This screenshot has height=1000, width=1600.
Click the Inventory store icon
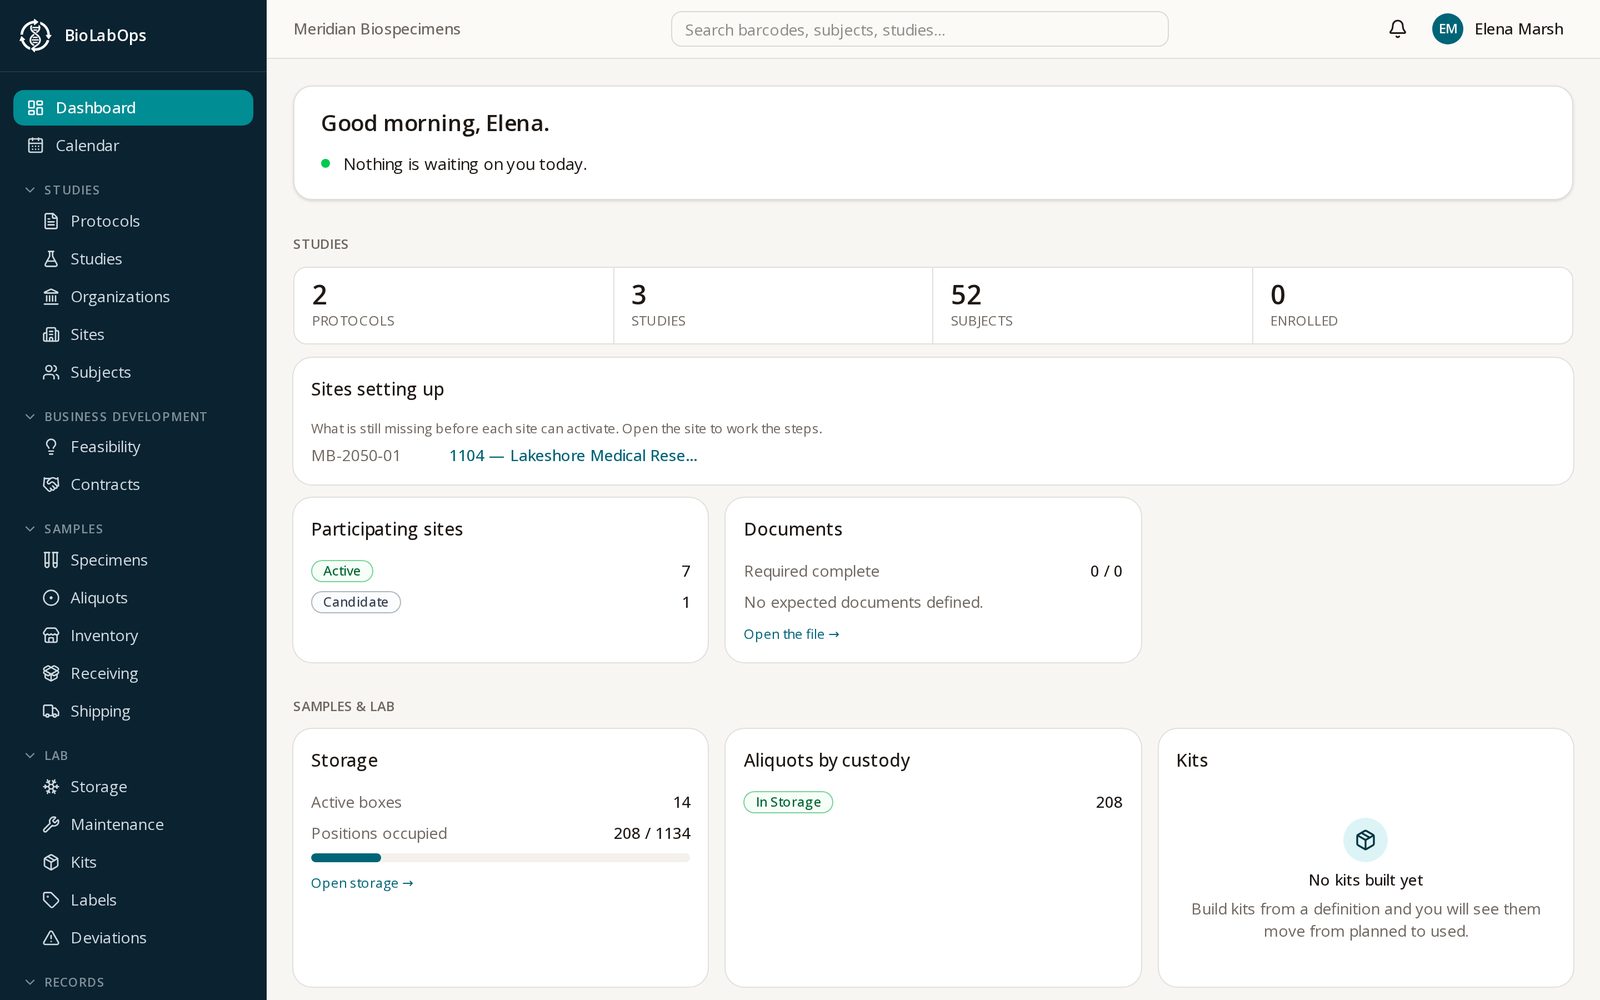coord(51,636)
